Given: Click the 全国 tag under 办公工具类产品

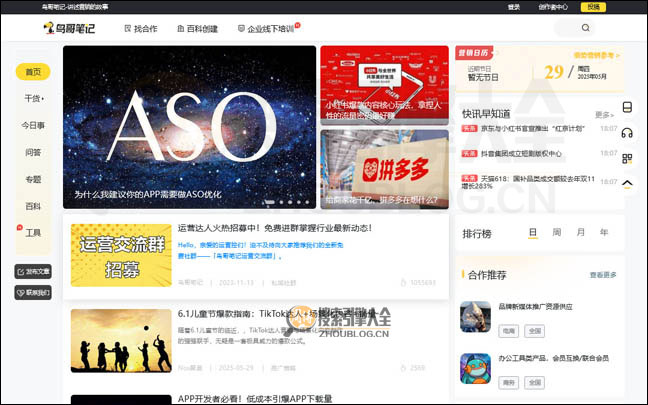Looking at the screenshot, I should 534,382.
